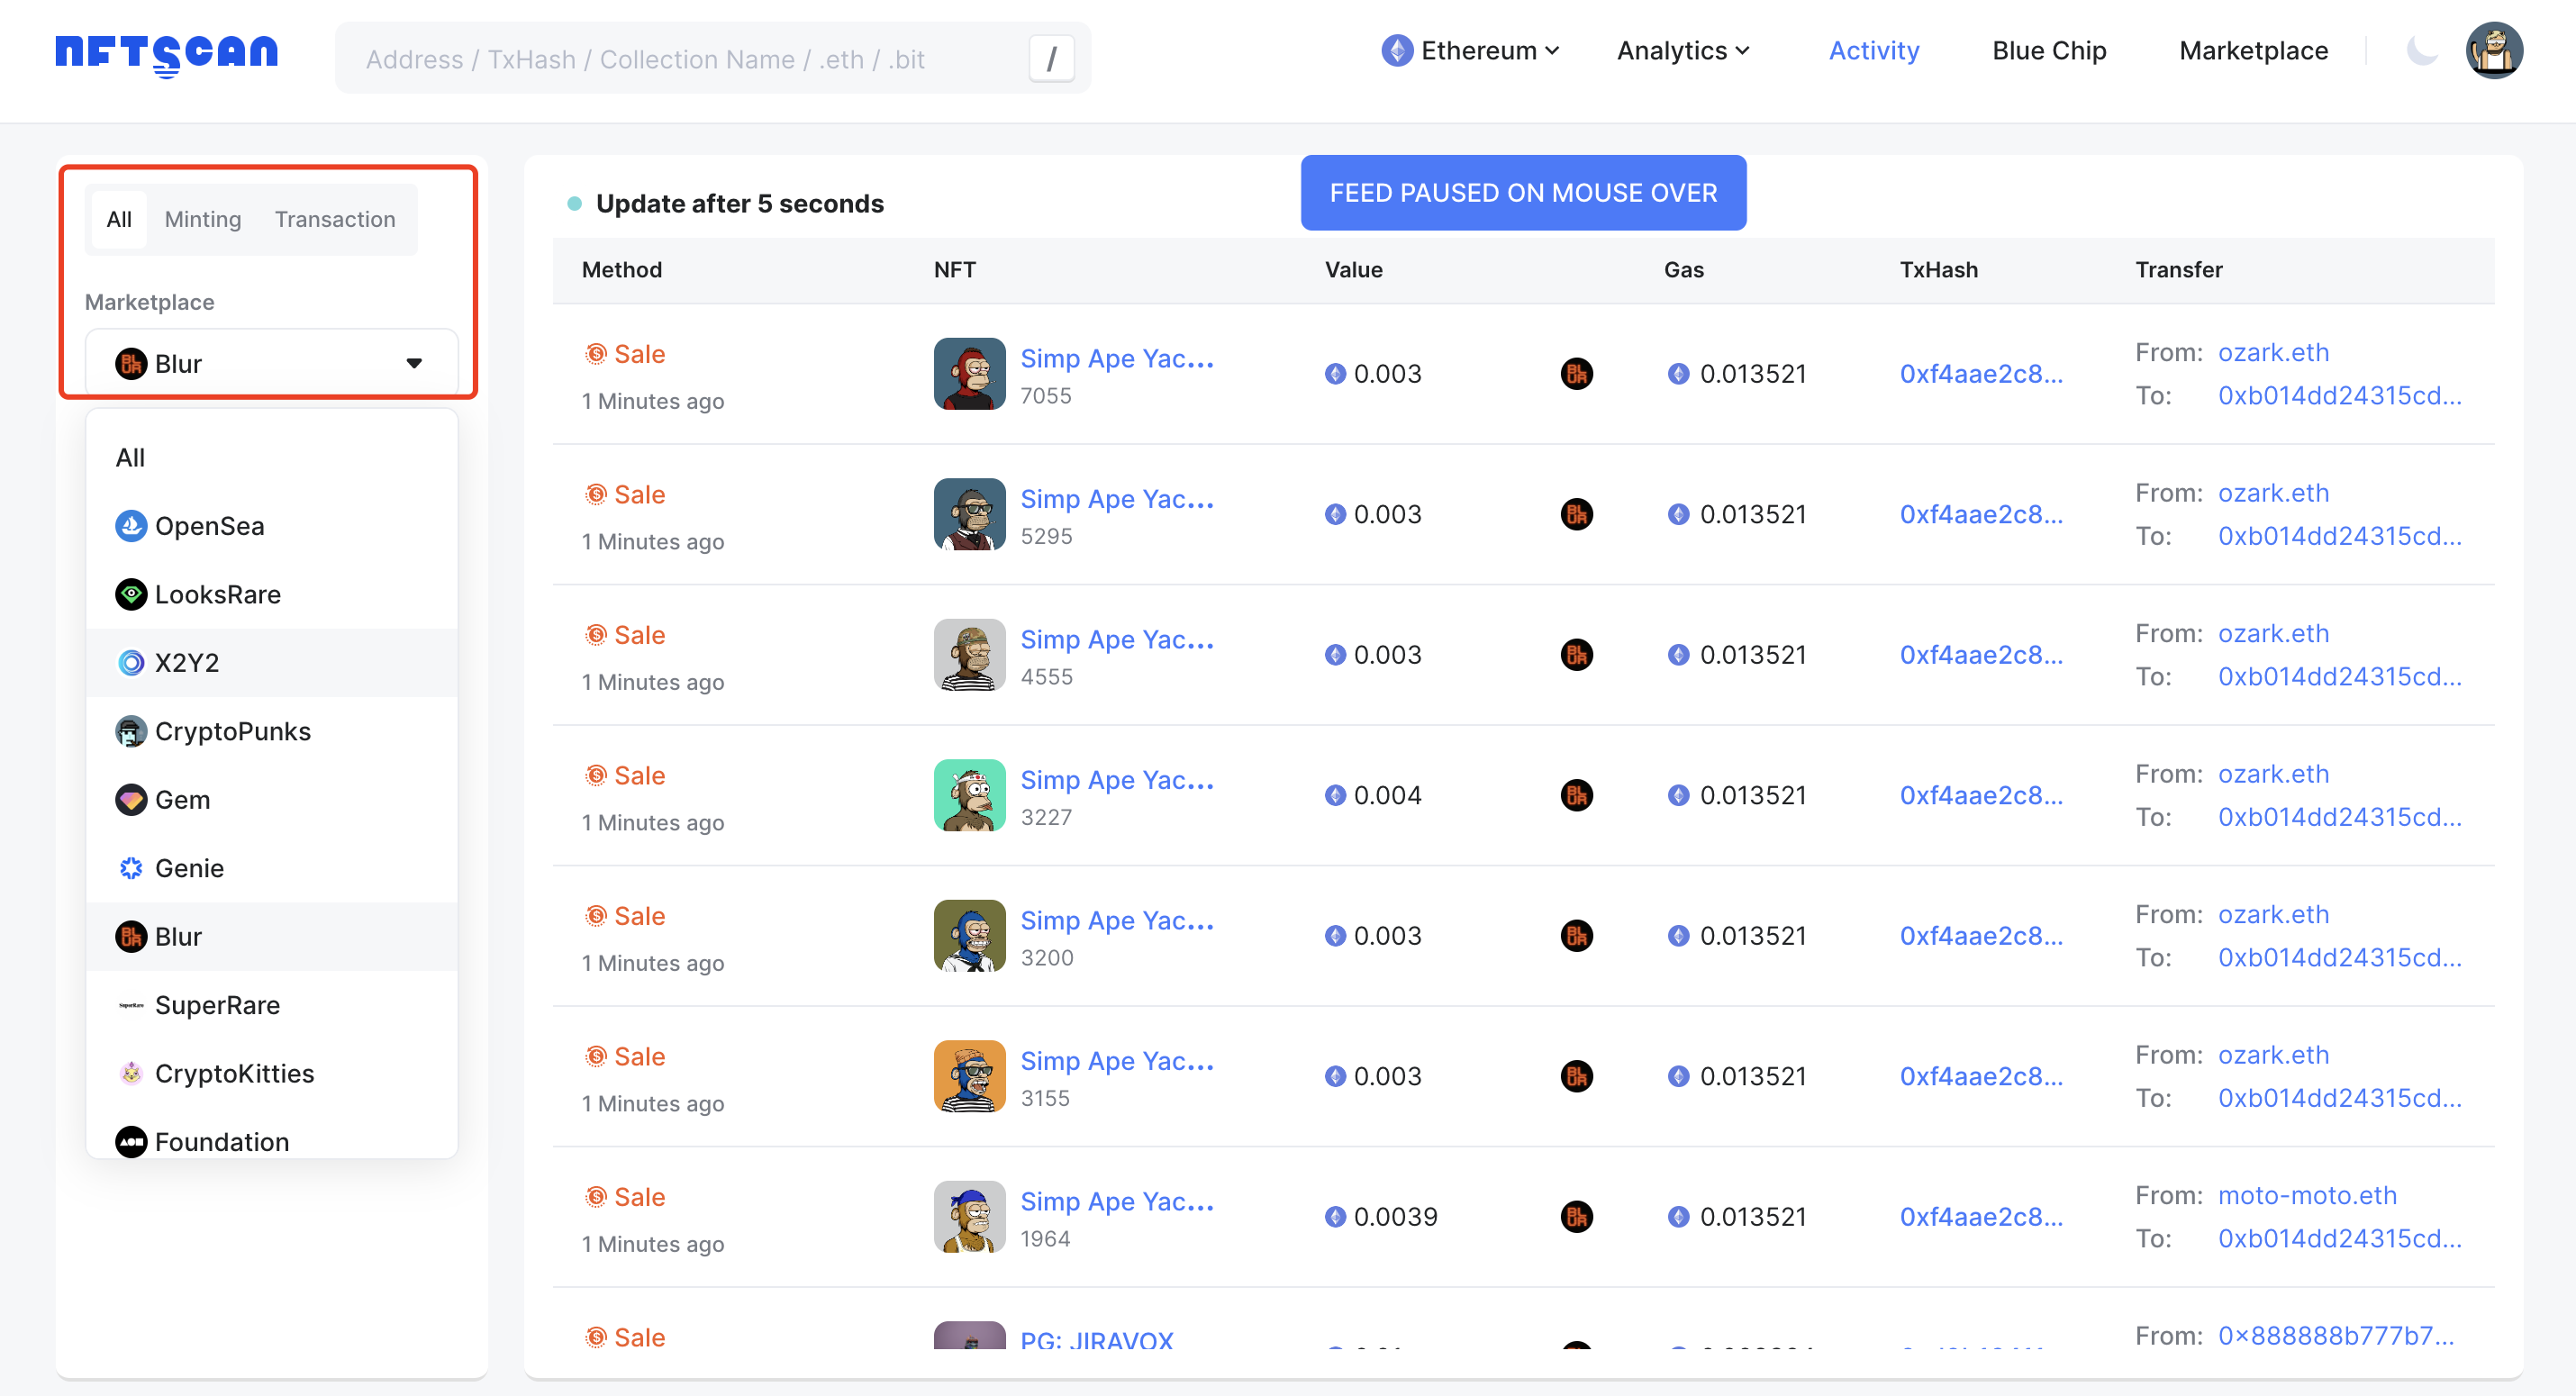Click the Gem marketplace icon
The height and width of the screenshot is (1396, 2576).
tap(131, 799)
